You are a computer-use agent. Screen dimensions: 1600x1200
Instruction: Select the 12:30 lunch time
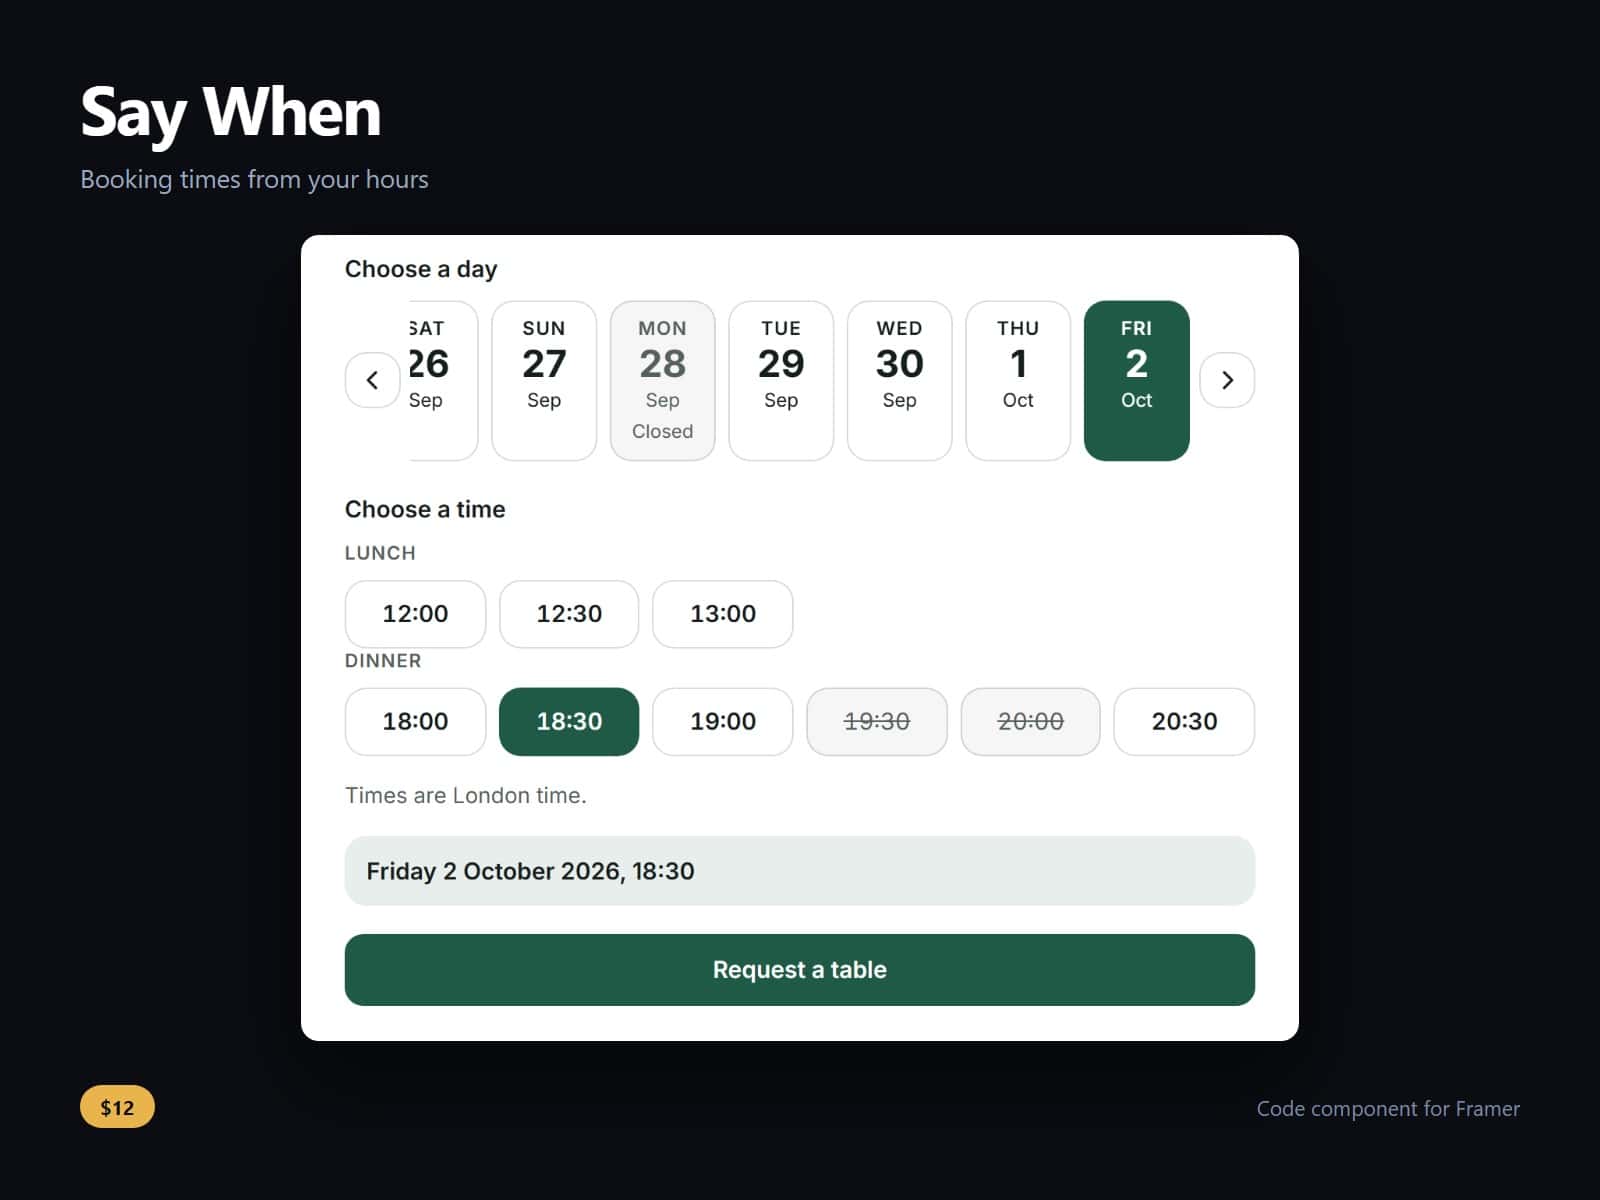(569, 614)
